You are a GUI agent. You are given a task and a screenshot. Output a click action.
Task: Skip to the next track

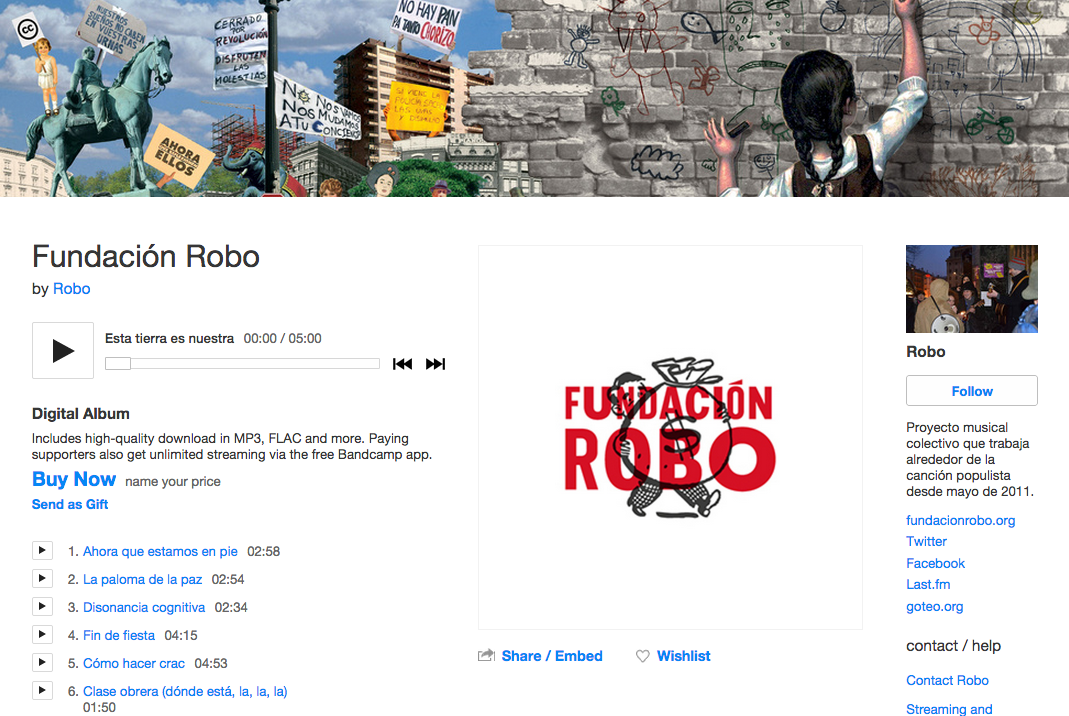tap(436, 364)
